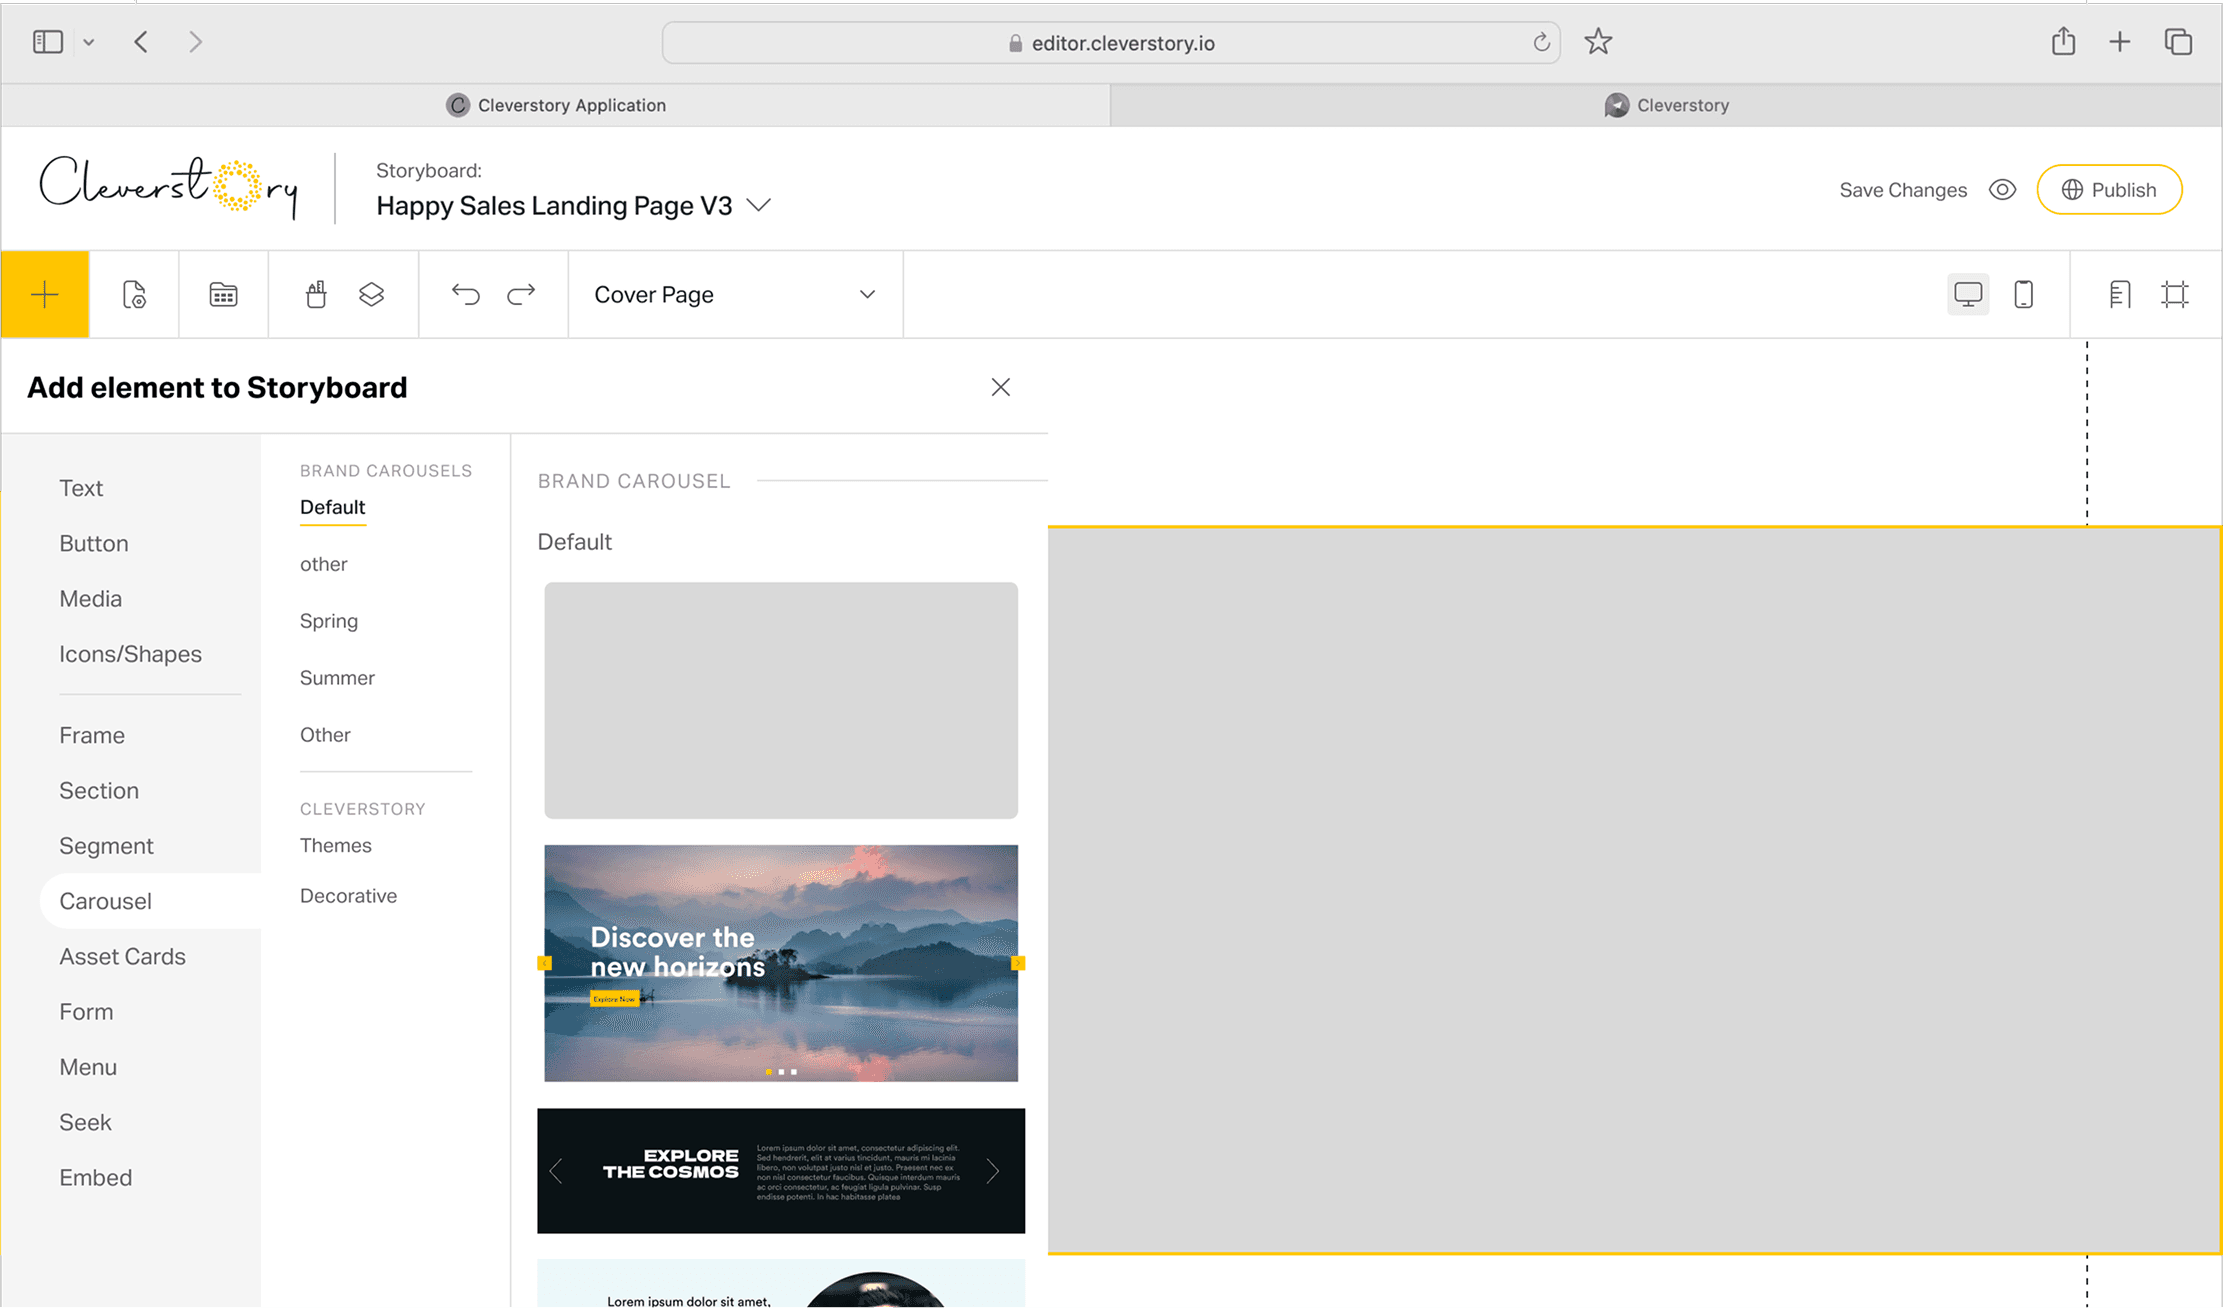
Task: Open the Cover Page dropdown
Action: (x=735, y=294)
